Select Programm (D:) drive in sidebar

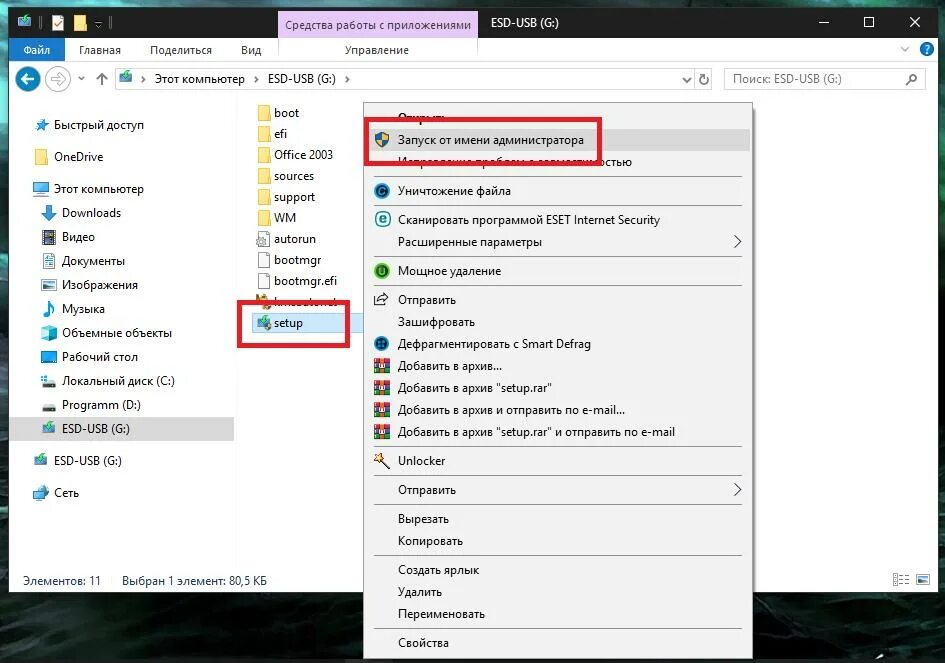coord(101,405)
